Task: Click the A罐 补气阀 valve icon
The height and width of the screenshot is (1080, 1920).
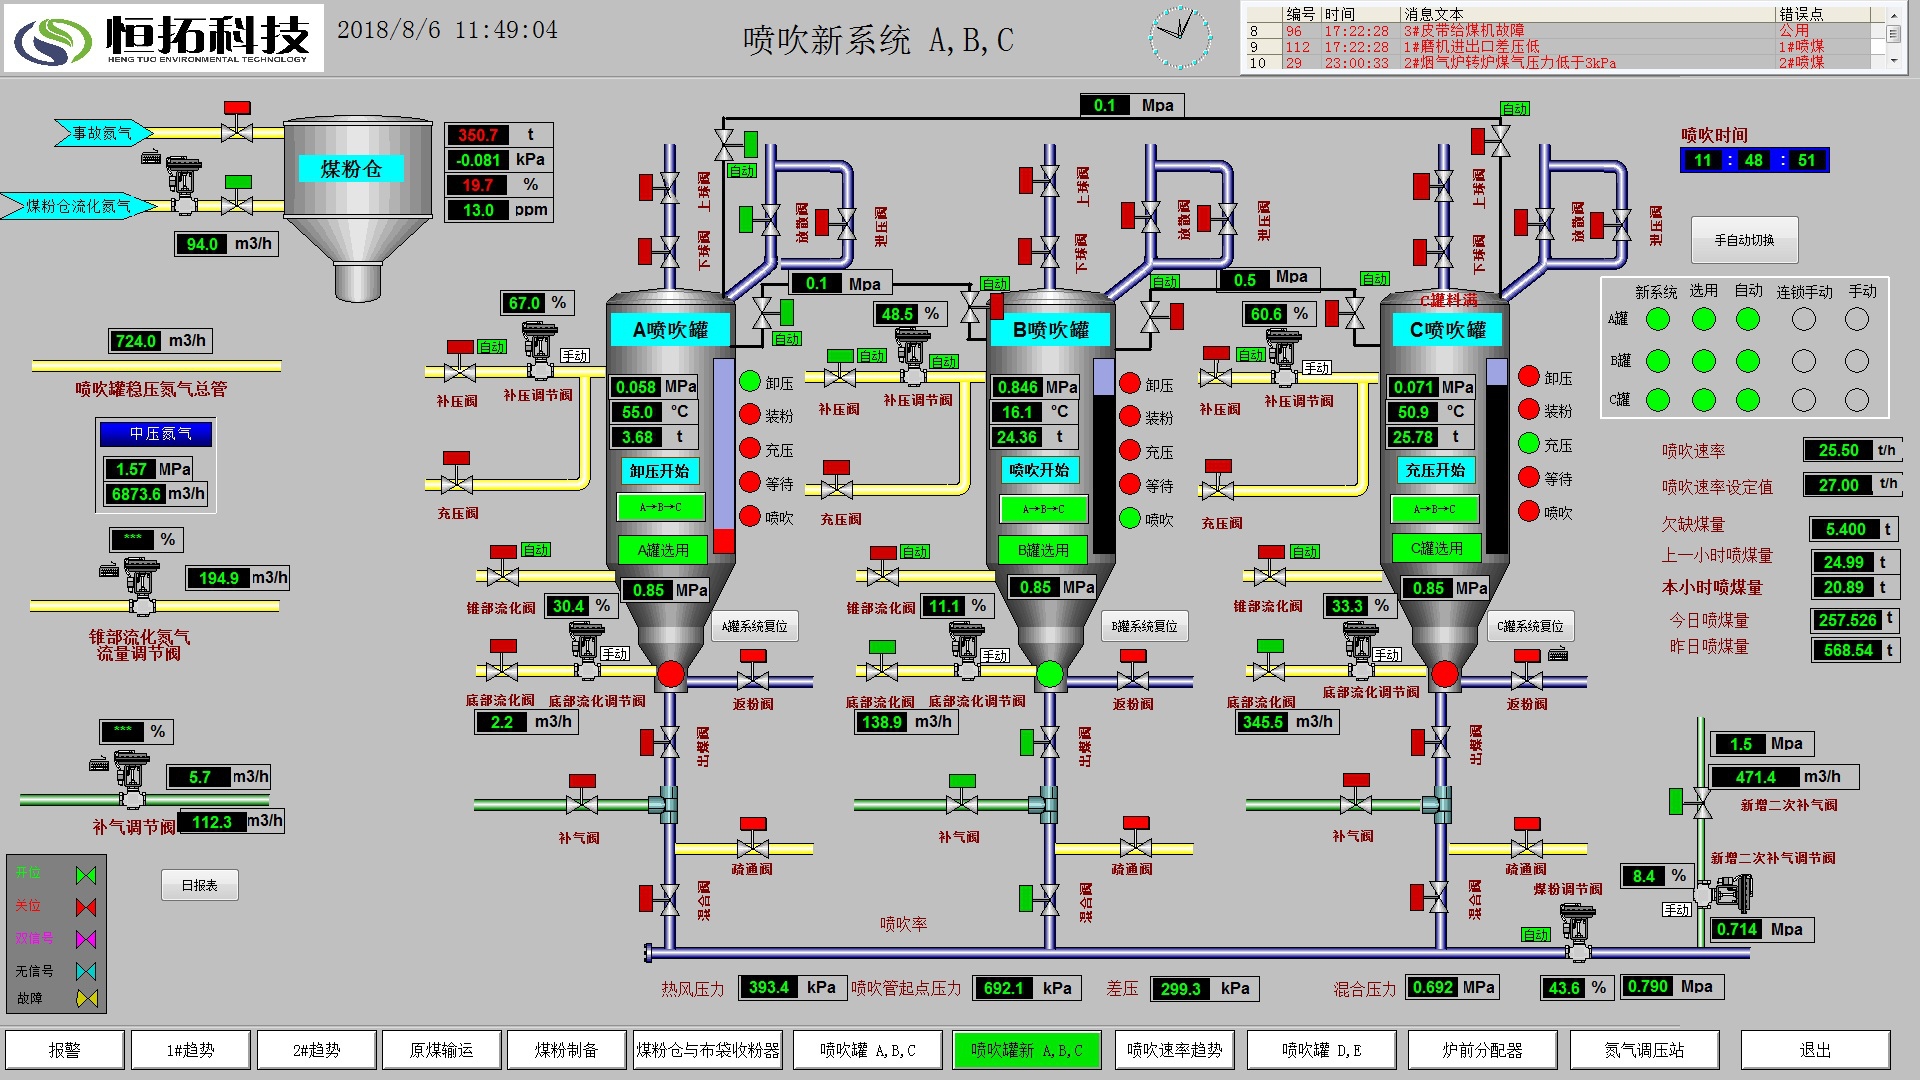Action: [x=582, y=796]
